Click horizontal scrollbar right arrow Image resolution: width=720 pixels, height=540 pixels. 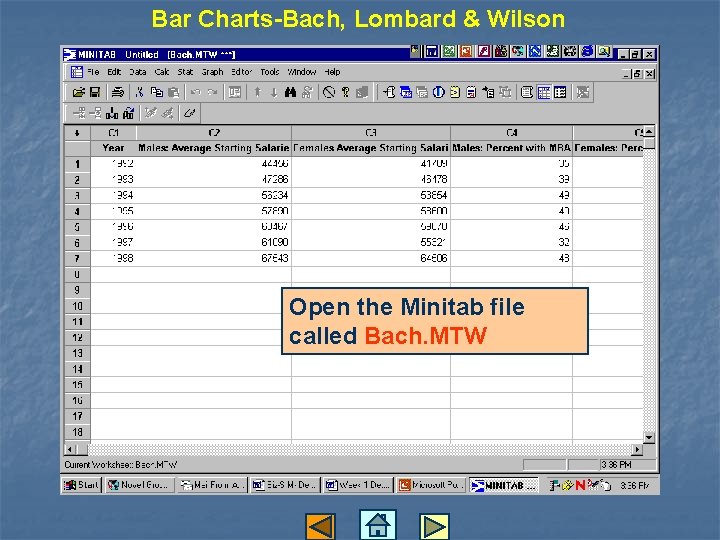point(637,449)
